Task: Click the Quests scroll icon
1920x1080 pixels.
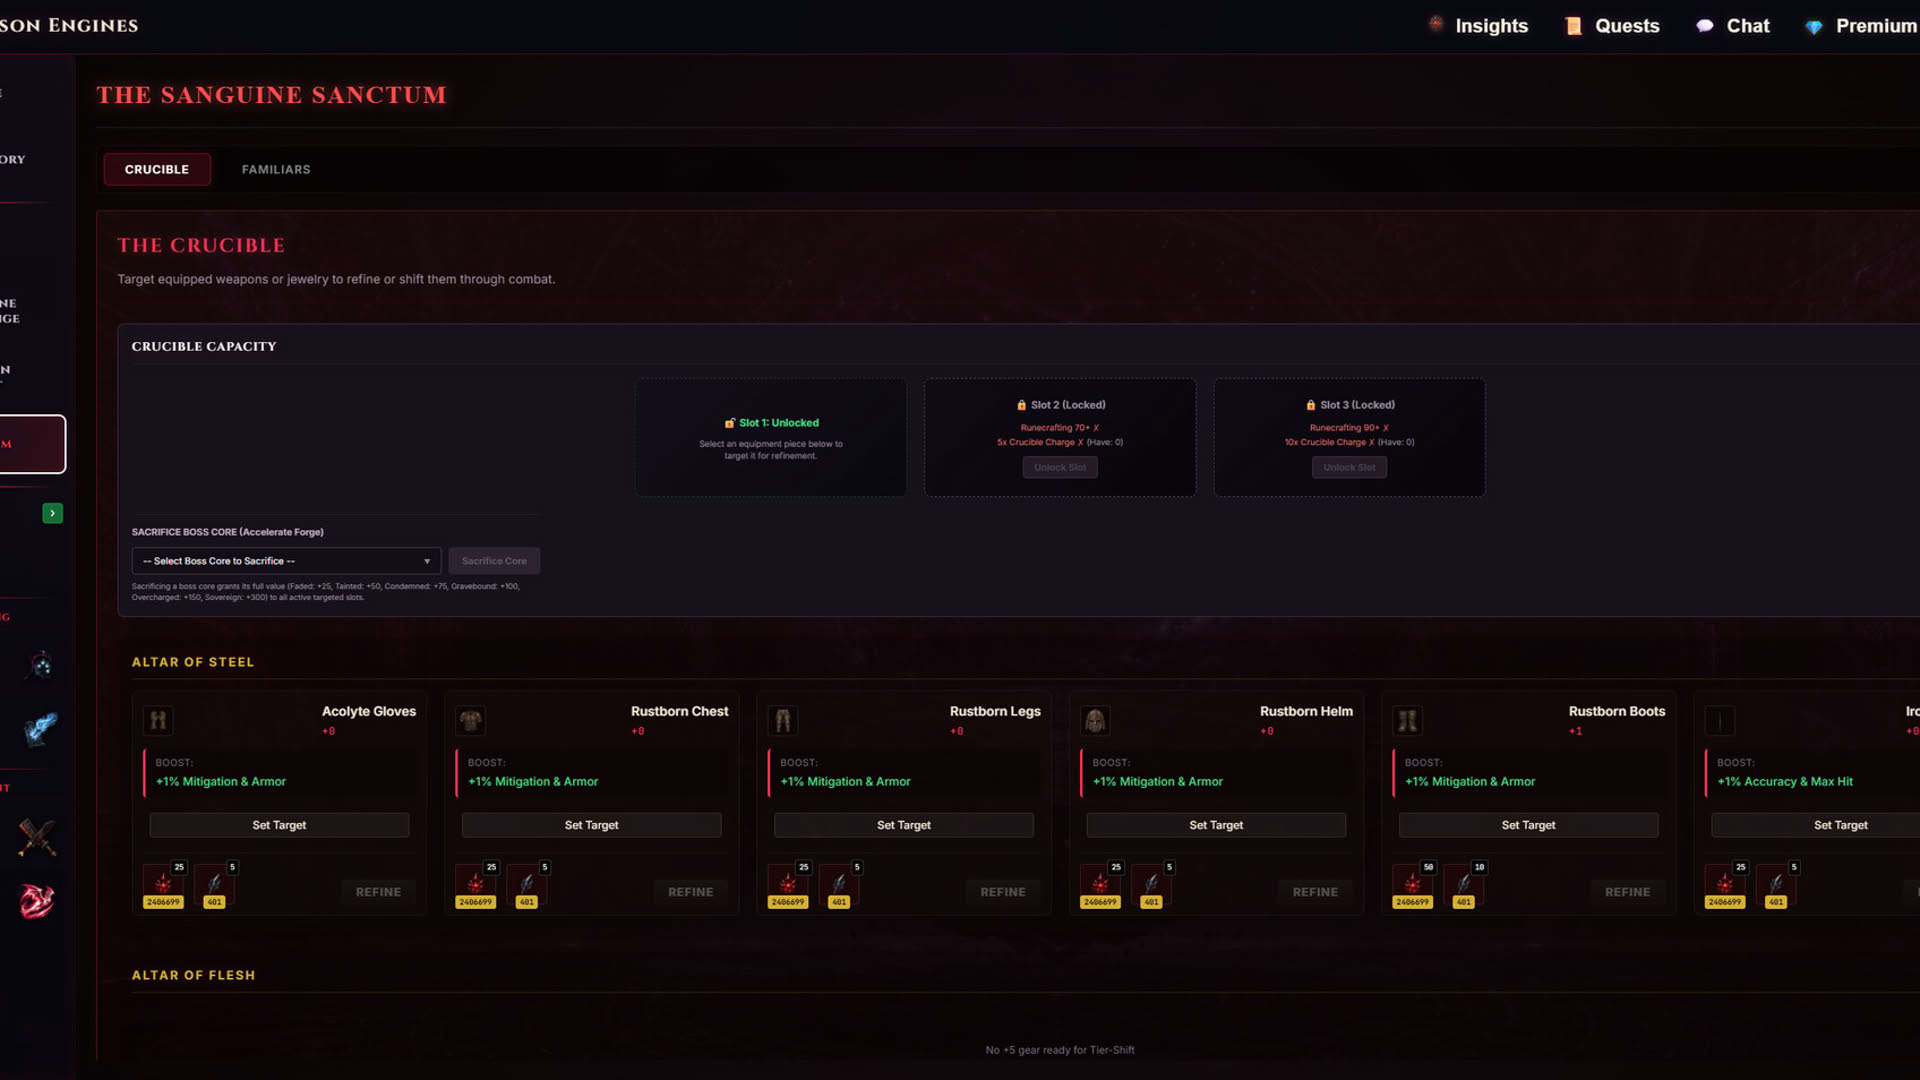Action: (x=1573, y=26)
